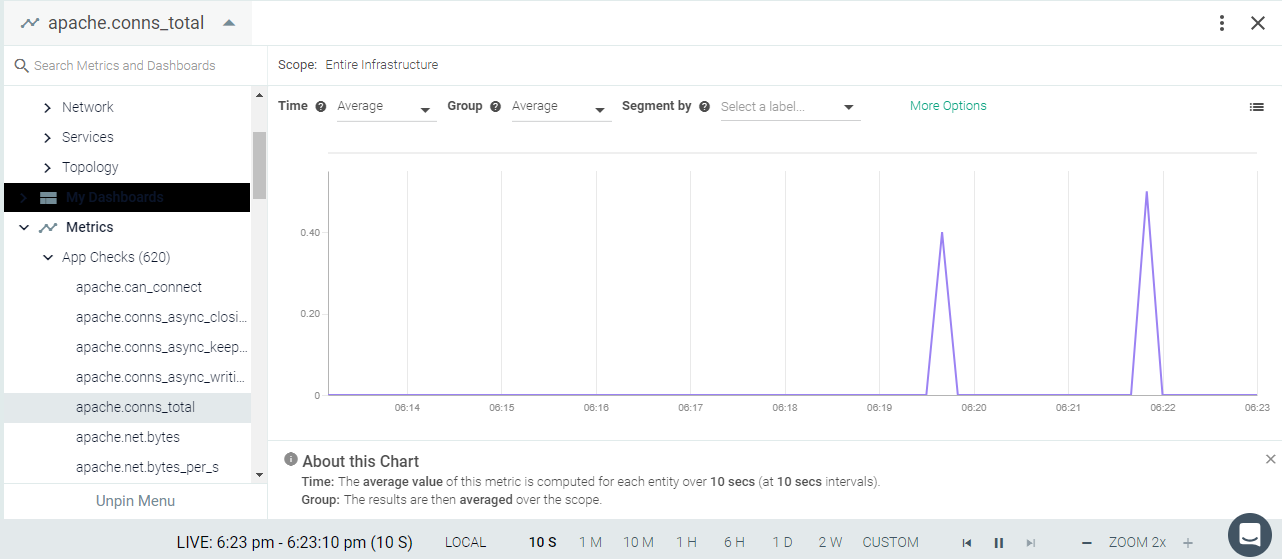Click the chart peak before 06:20
The height and width of the screenshot is (559, 1282).
coord(942,233)
